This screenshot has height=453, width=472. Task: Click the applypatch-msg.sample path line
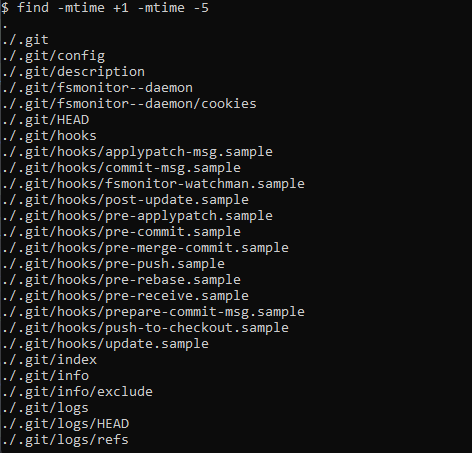pyautogui.click(x=137, y=152)
